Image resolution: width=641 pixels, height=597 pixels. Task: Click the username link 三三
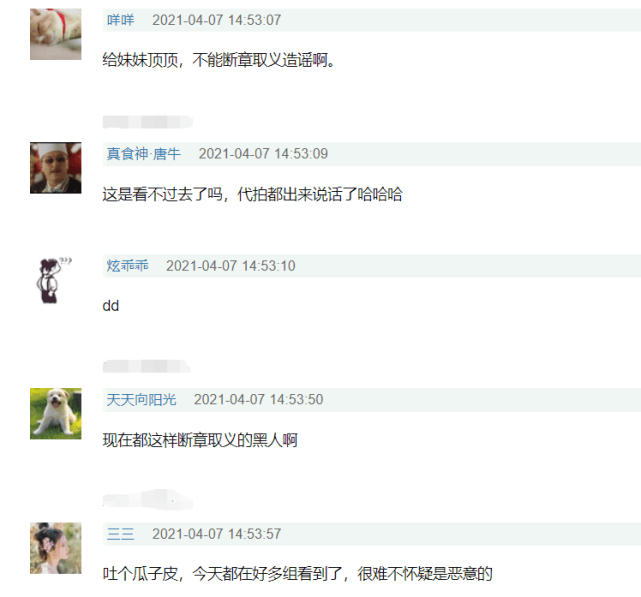pyautogui.click(x=121, y=534)
